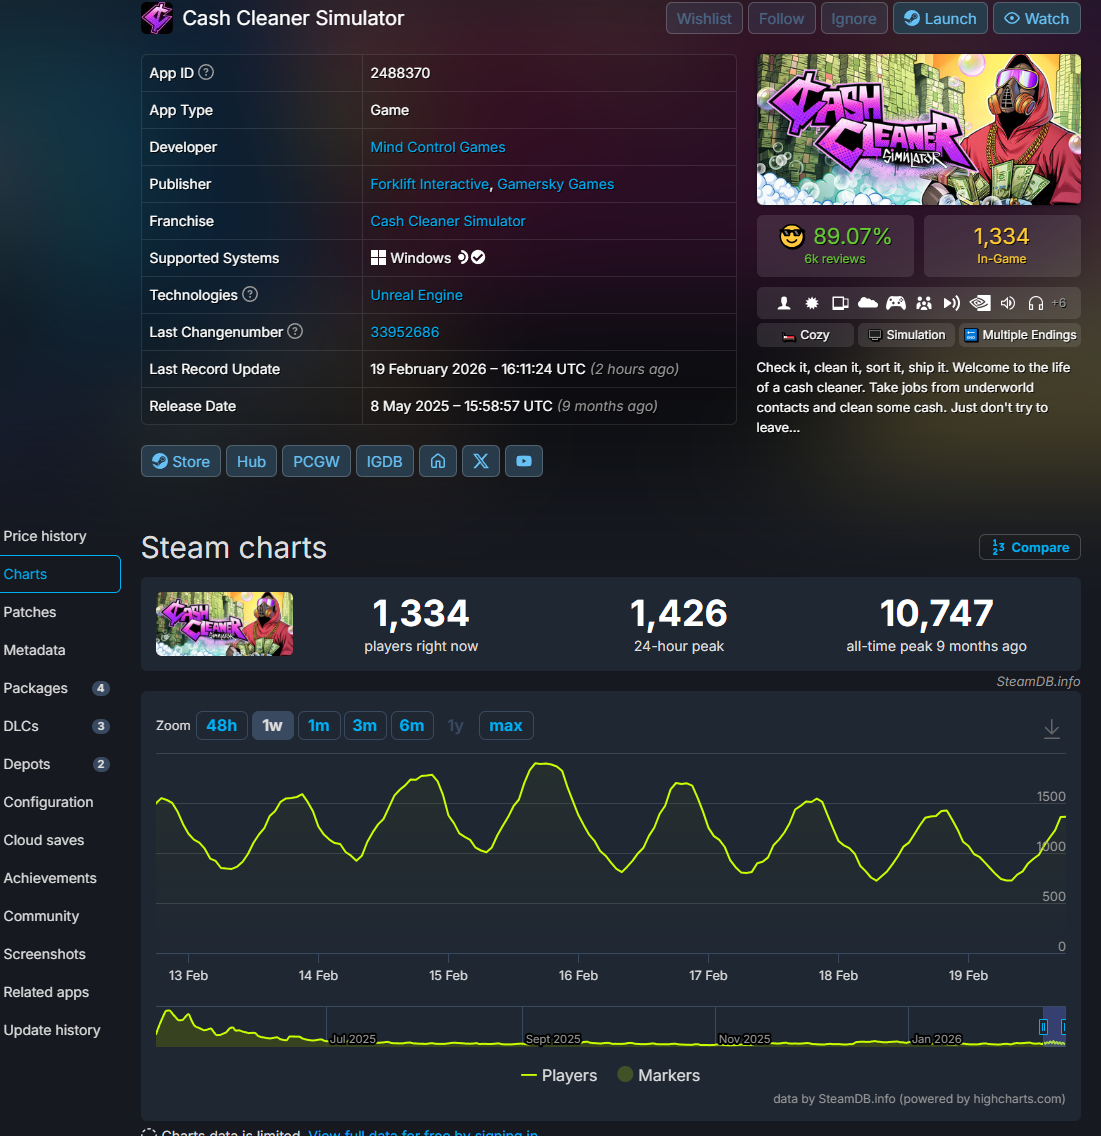
Task: Open the homepage link with house icon
Action: pyautogui.click(x=438, y=461)
